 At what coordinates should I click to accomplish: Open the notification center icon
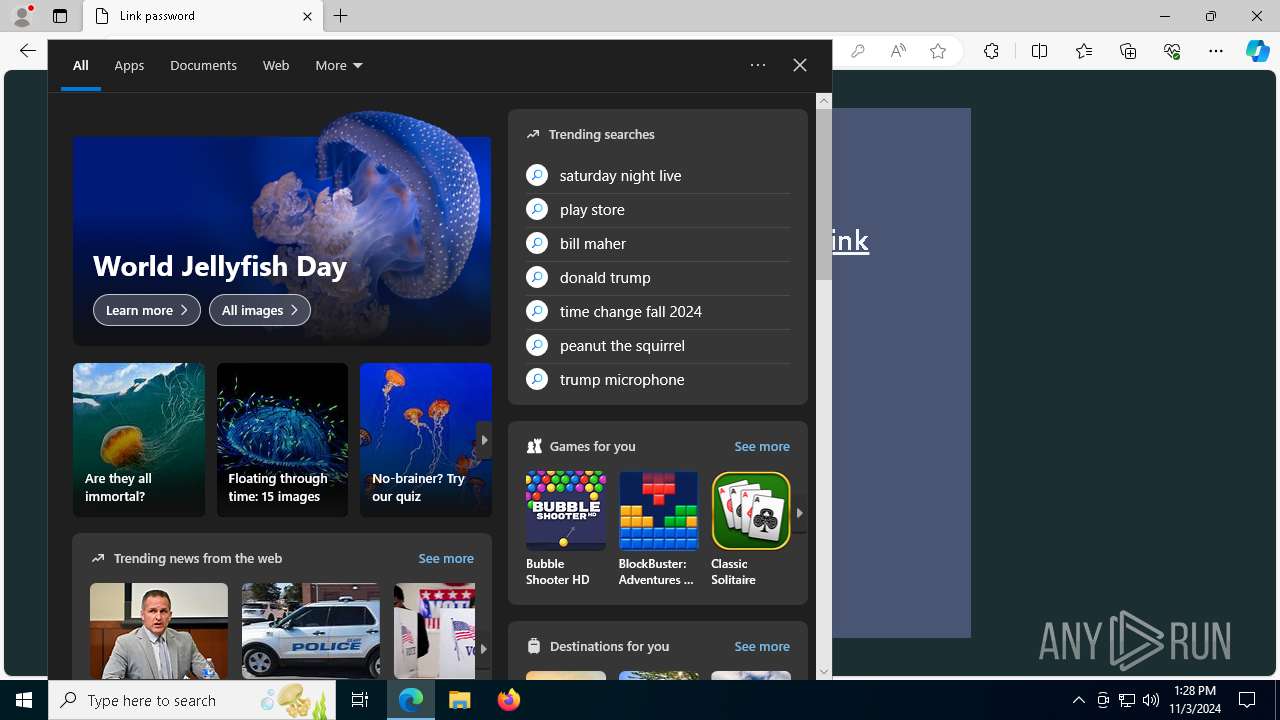point(1248,700)
